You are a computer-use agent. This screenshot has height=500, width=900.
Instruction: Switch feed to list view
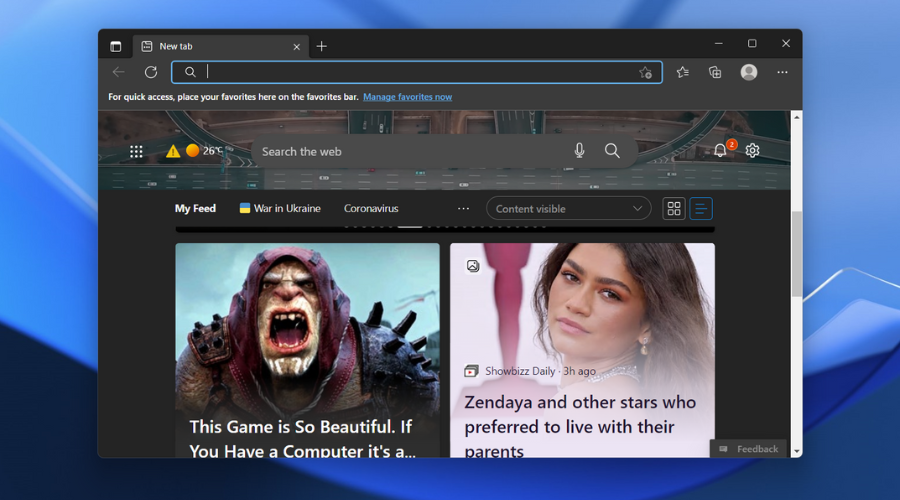click(x=701, y=208)
